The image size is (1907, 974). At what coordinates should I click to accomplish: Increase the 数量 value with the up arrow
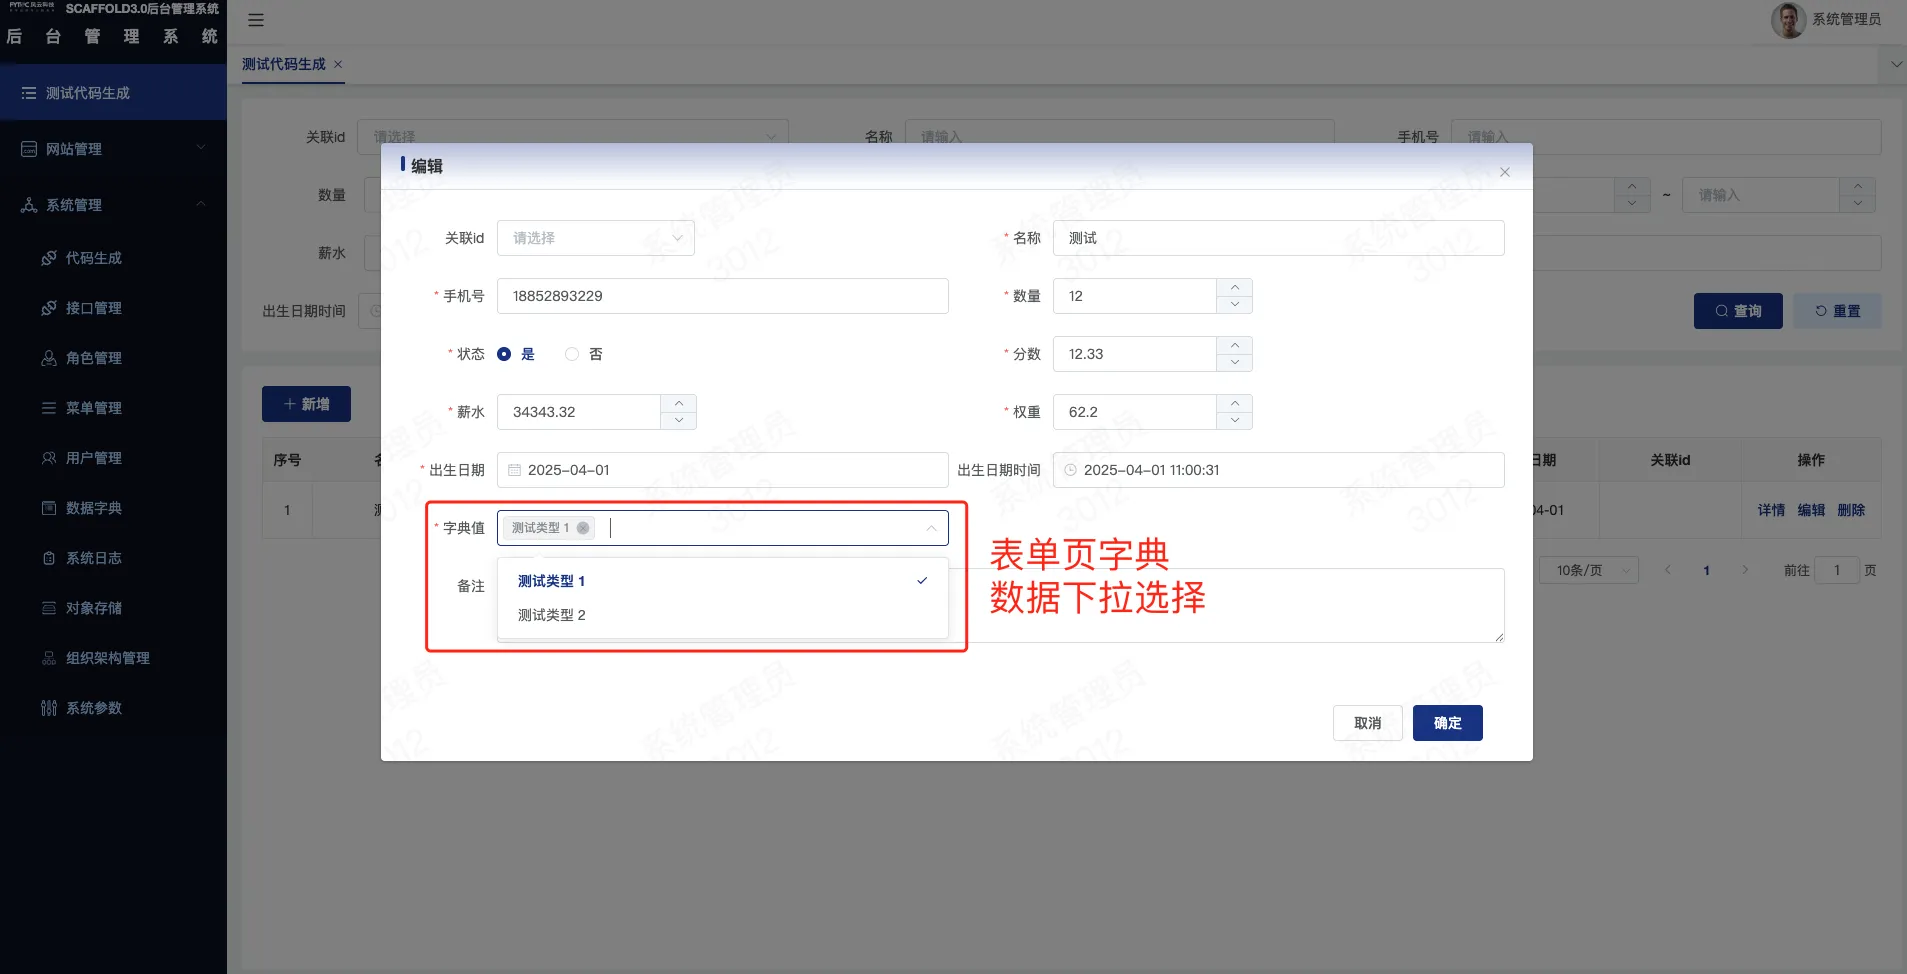[1235, 287]
